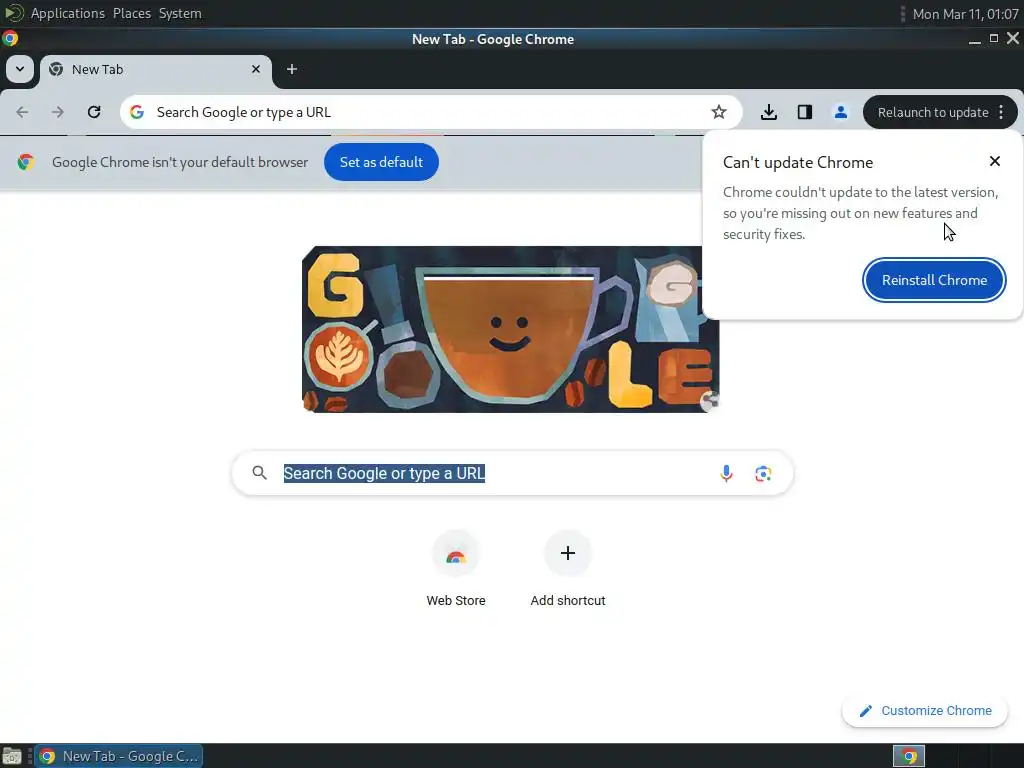Click the Chrome logo in default browser bar
Screen dimensions: 1024x768
click(26, 162)
